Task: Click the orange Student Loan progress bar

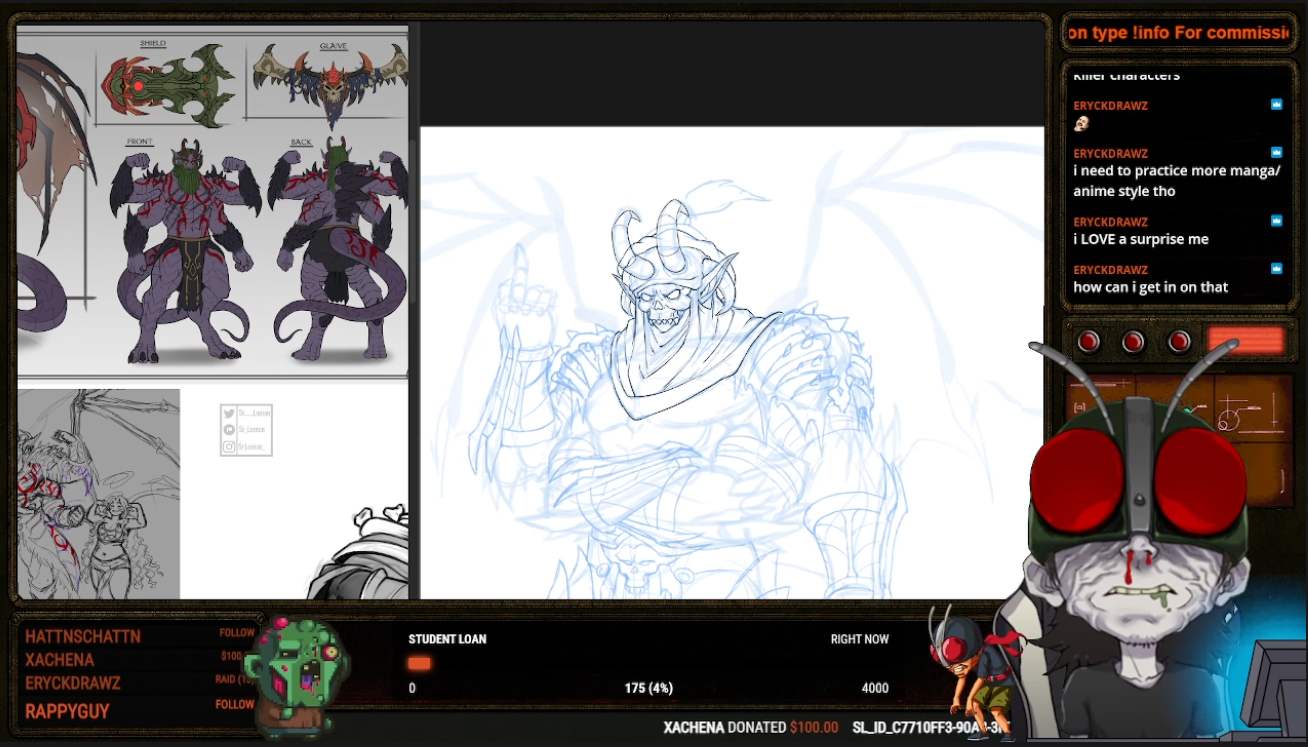Action: point(419,663)
